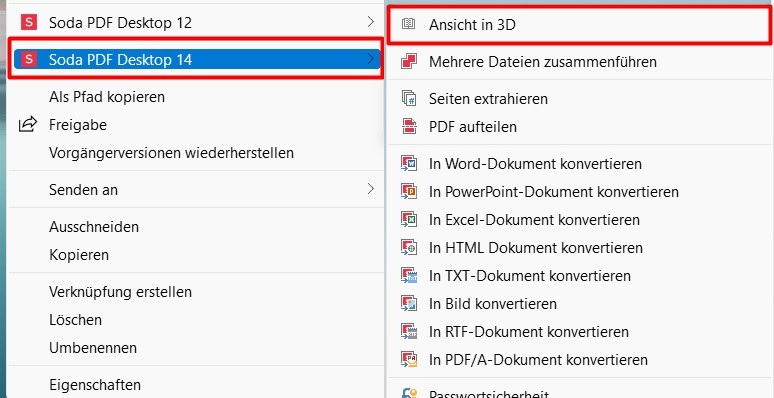Click the HTML conversion icon
The width and height of the screenshot is (774, 398).
tap(409, 247)
